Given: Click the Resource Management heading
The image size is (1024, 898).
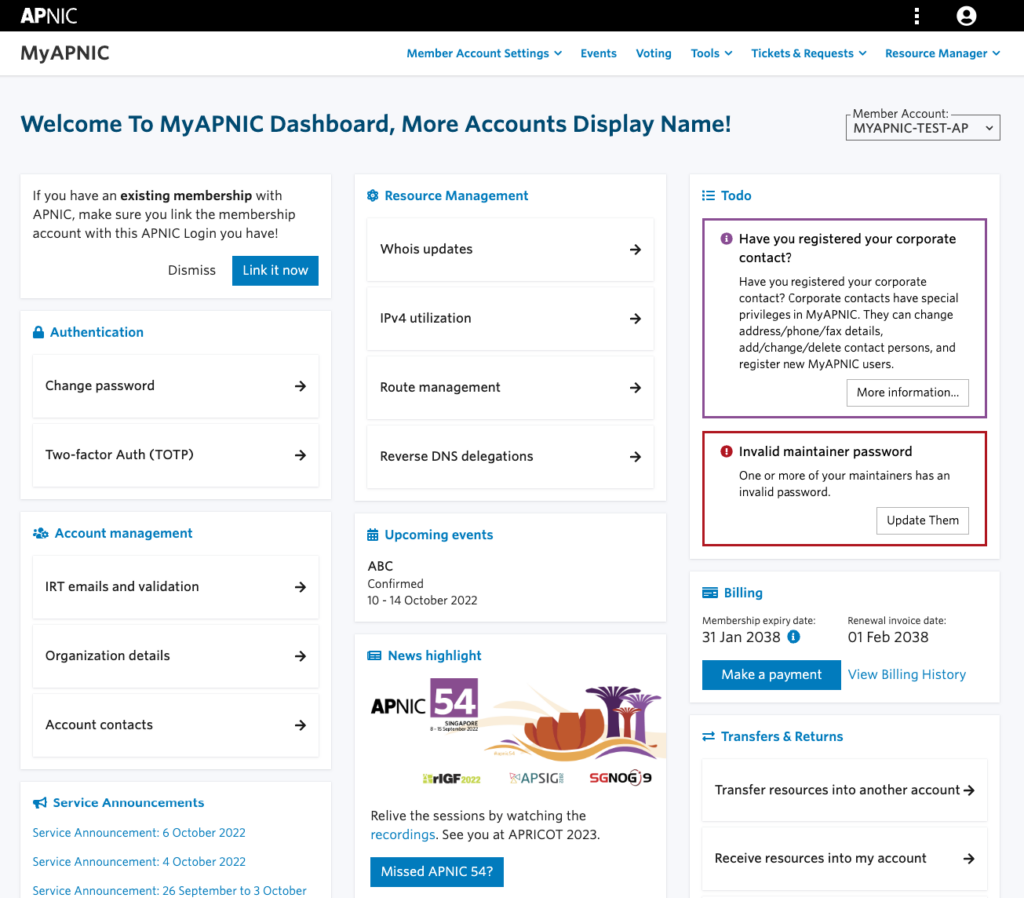Looking at the screenshot, I should 456,196.
